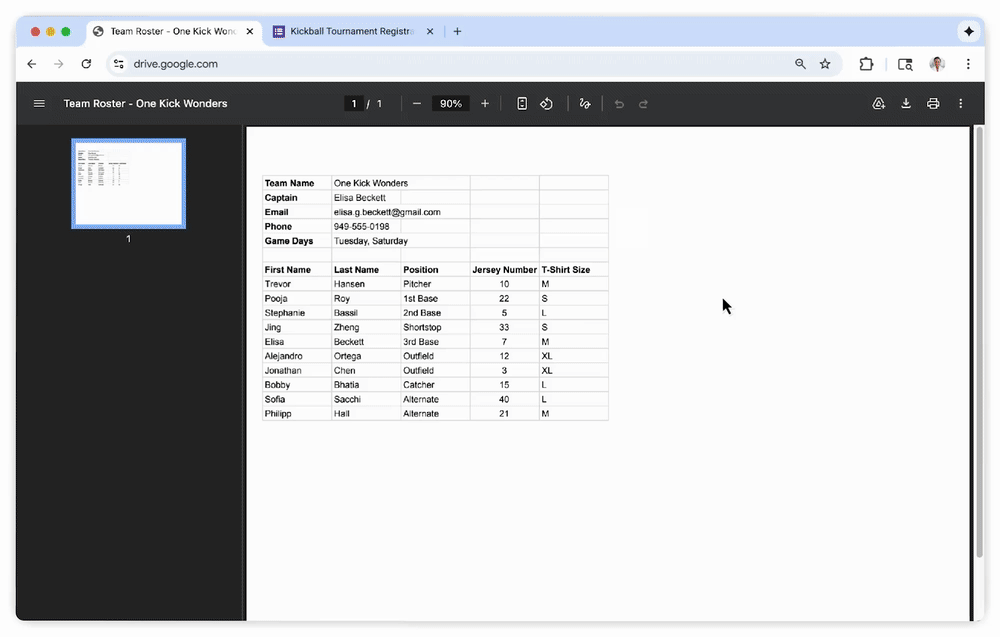Bookmark the page with the star icon

(825, 63)
